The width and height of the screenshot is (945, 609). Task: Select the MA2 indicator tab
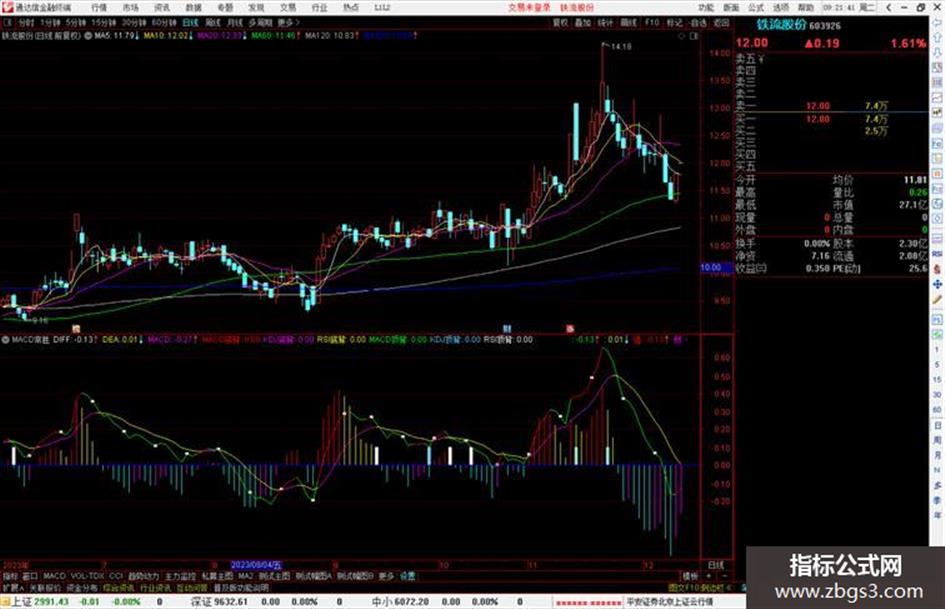coord(245,576)
